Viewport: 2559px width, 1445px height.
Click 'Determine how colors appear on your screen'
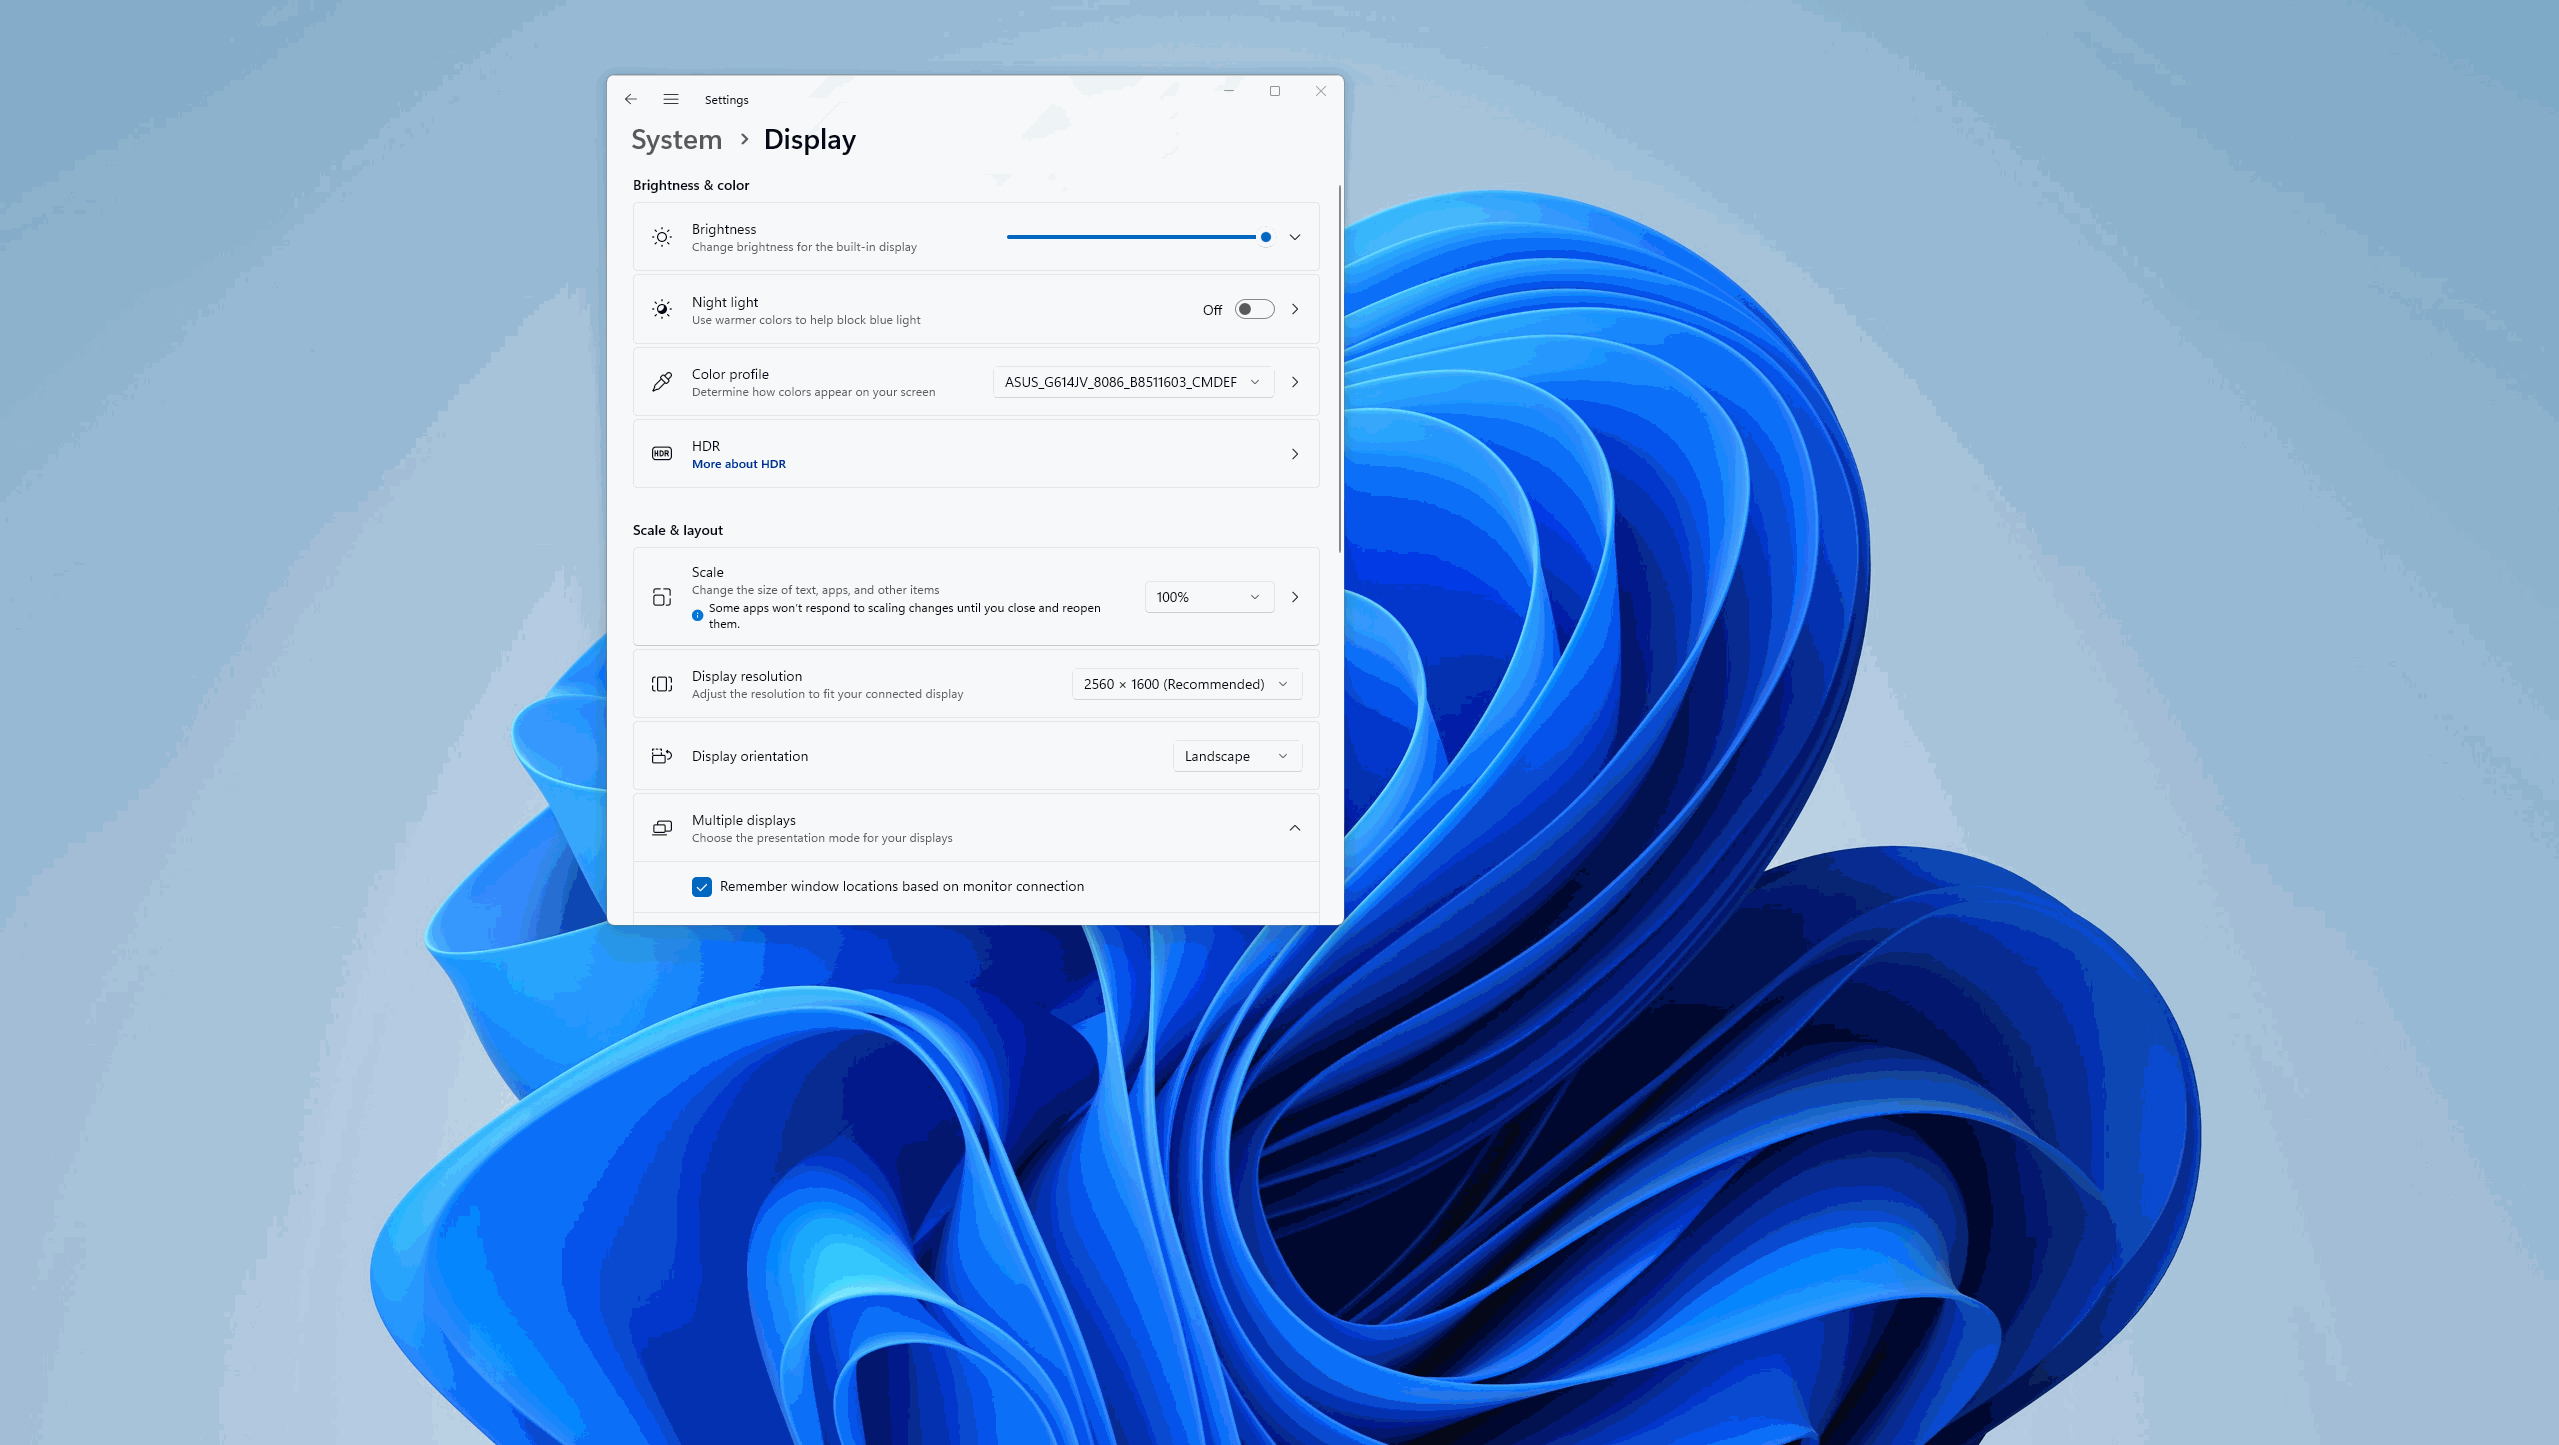pos(814,392)
